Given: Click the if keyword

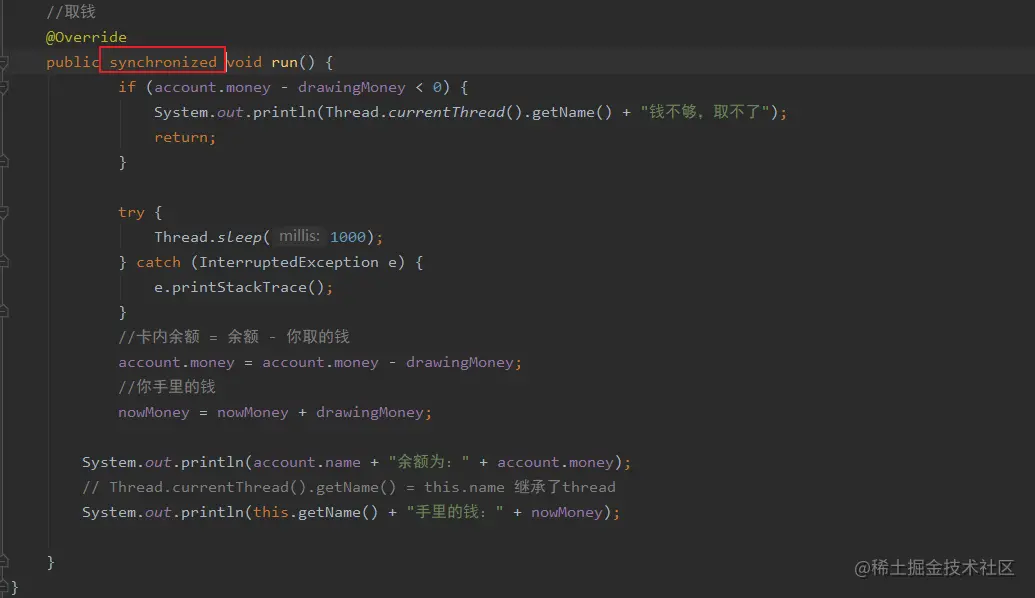Looking at the screenshot, I should (127, 87).
